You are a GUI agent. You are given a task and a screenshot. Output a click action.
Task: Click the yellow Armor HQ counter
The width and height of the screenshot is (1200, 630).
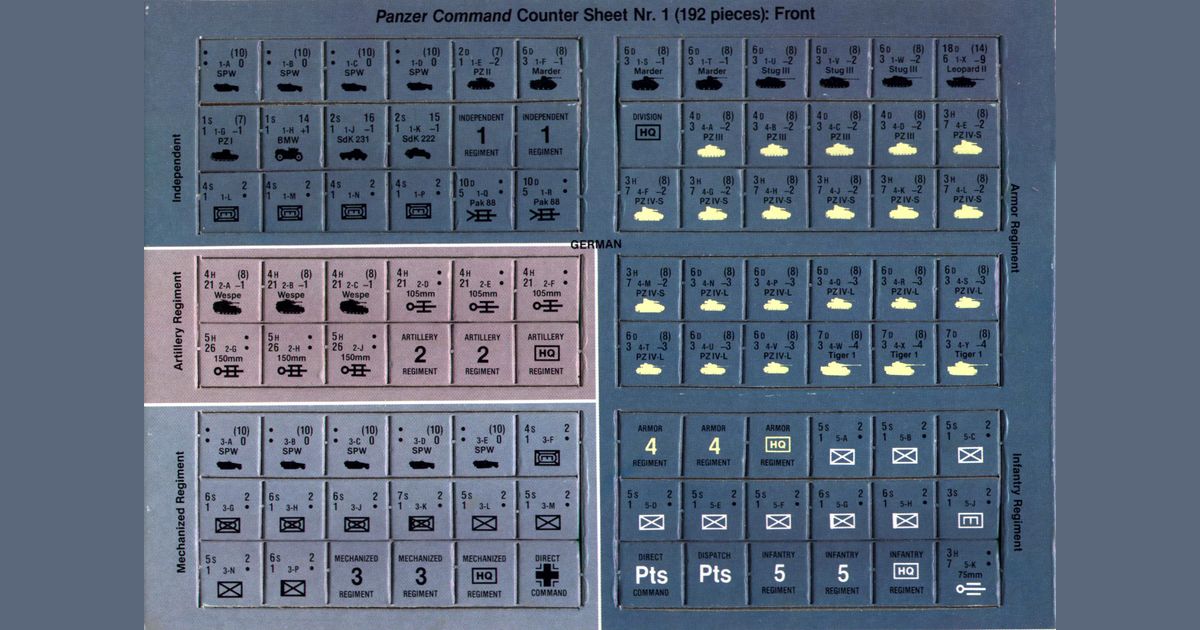point(777,441)
